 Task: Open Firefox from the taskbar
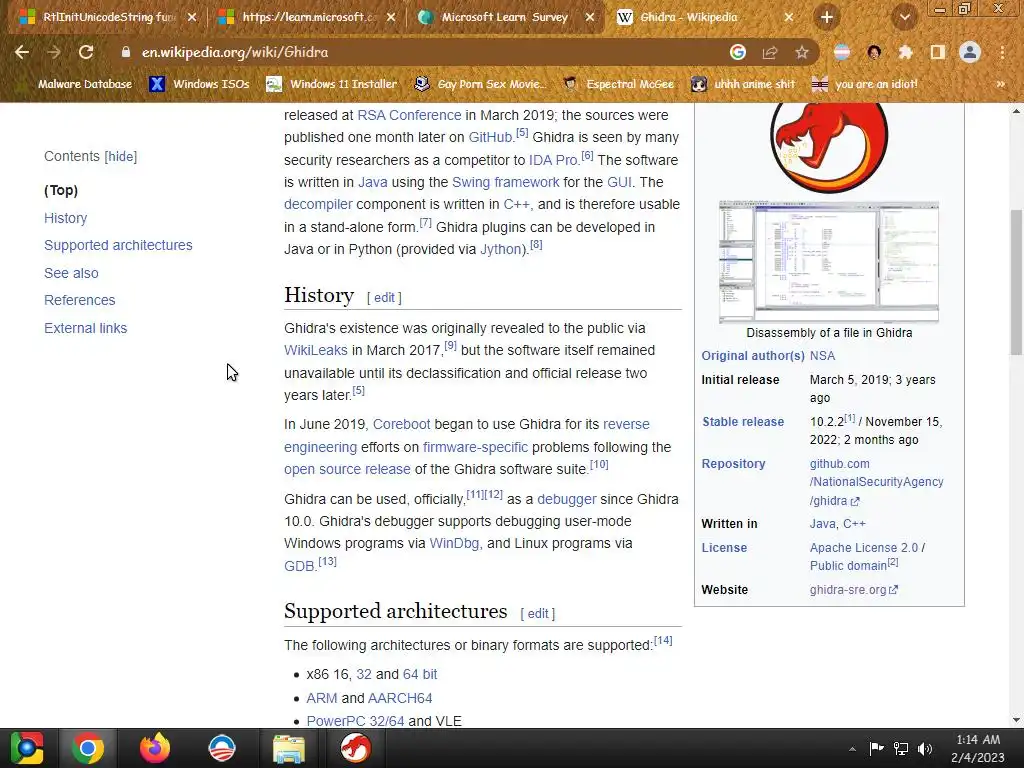coord(155,748)
